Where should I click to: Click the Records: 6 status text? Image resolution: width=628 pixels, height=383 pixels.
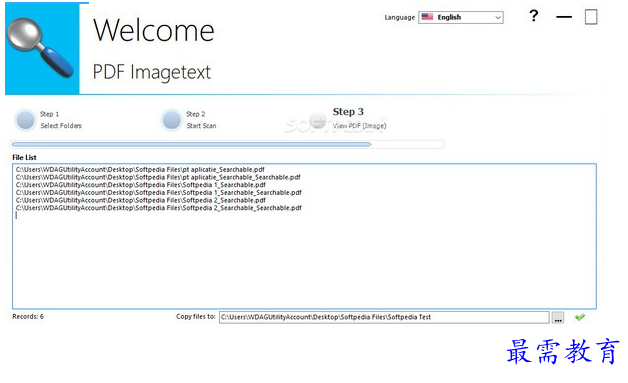click(x=28, y=316)
